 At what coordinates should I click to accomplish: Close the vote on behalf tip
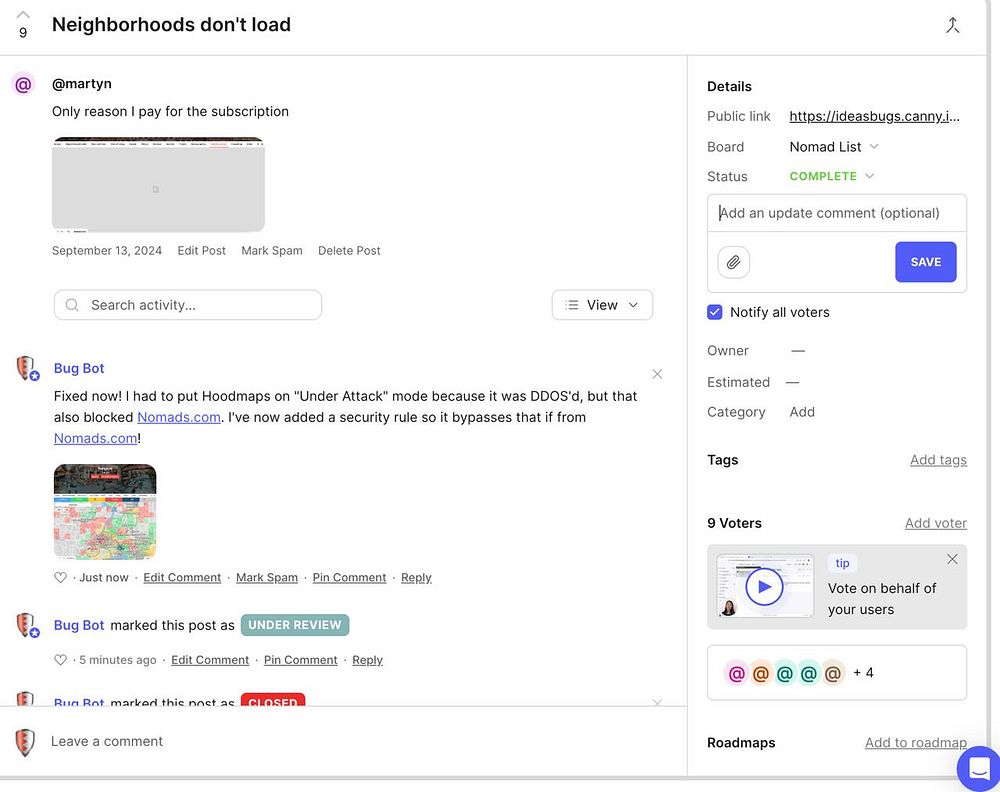[952, 559]
